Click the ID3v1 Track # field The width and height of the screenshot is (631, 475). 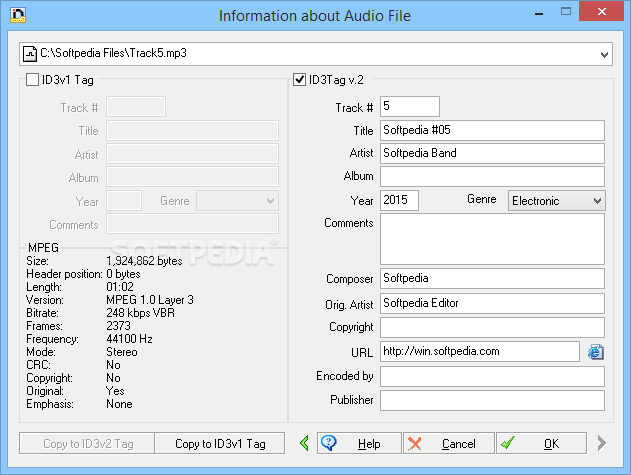[136, 107]
